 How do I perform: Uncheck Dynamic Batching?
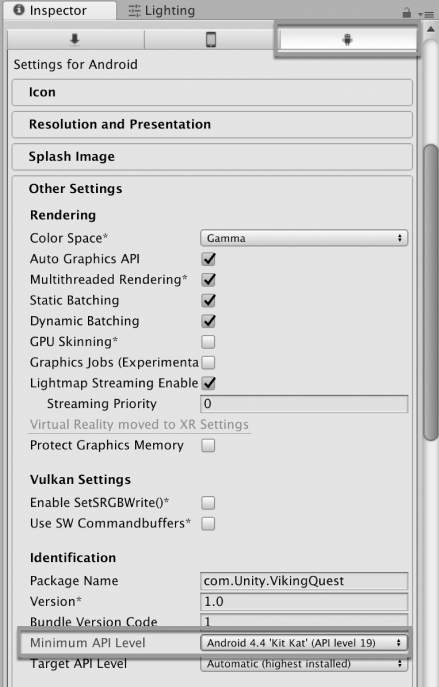pos(209,321)
